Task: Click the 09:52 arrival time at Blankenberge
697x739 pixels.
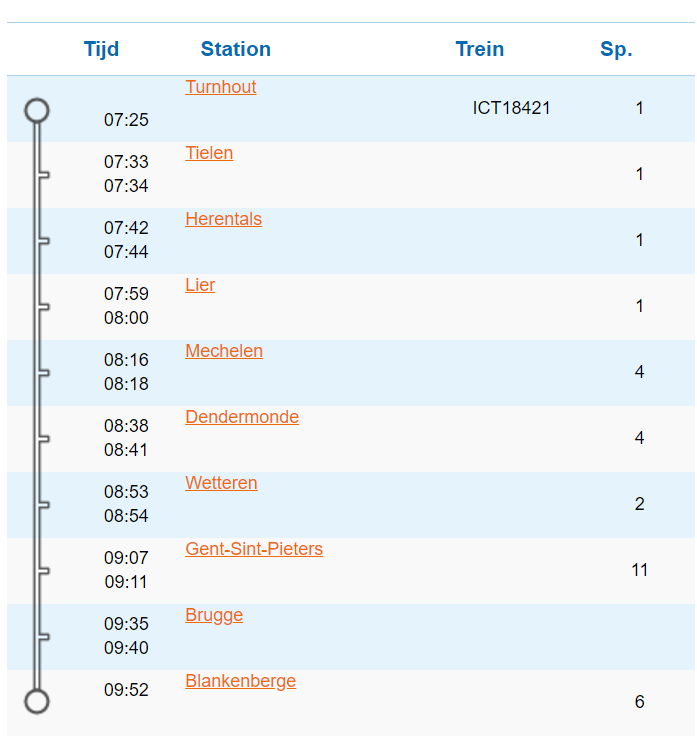Action: point(126,689)
